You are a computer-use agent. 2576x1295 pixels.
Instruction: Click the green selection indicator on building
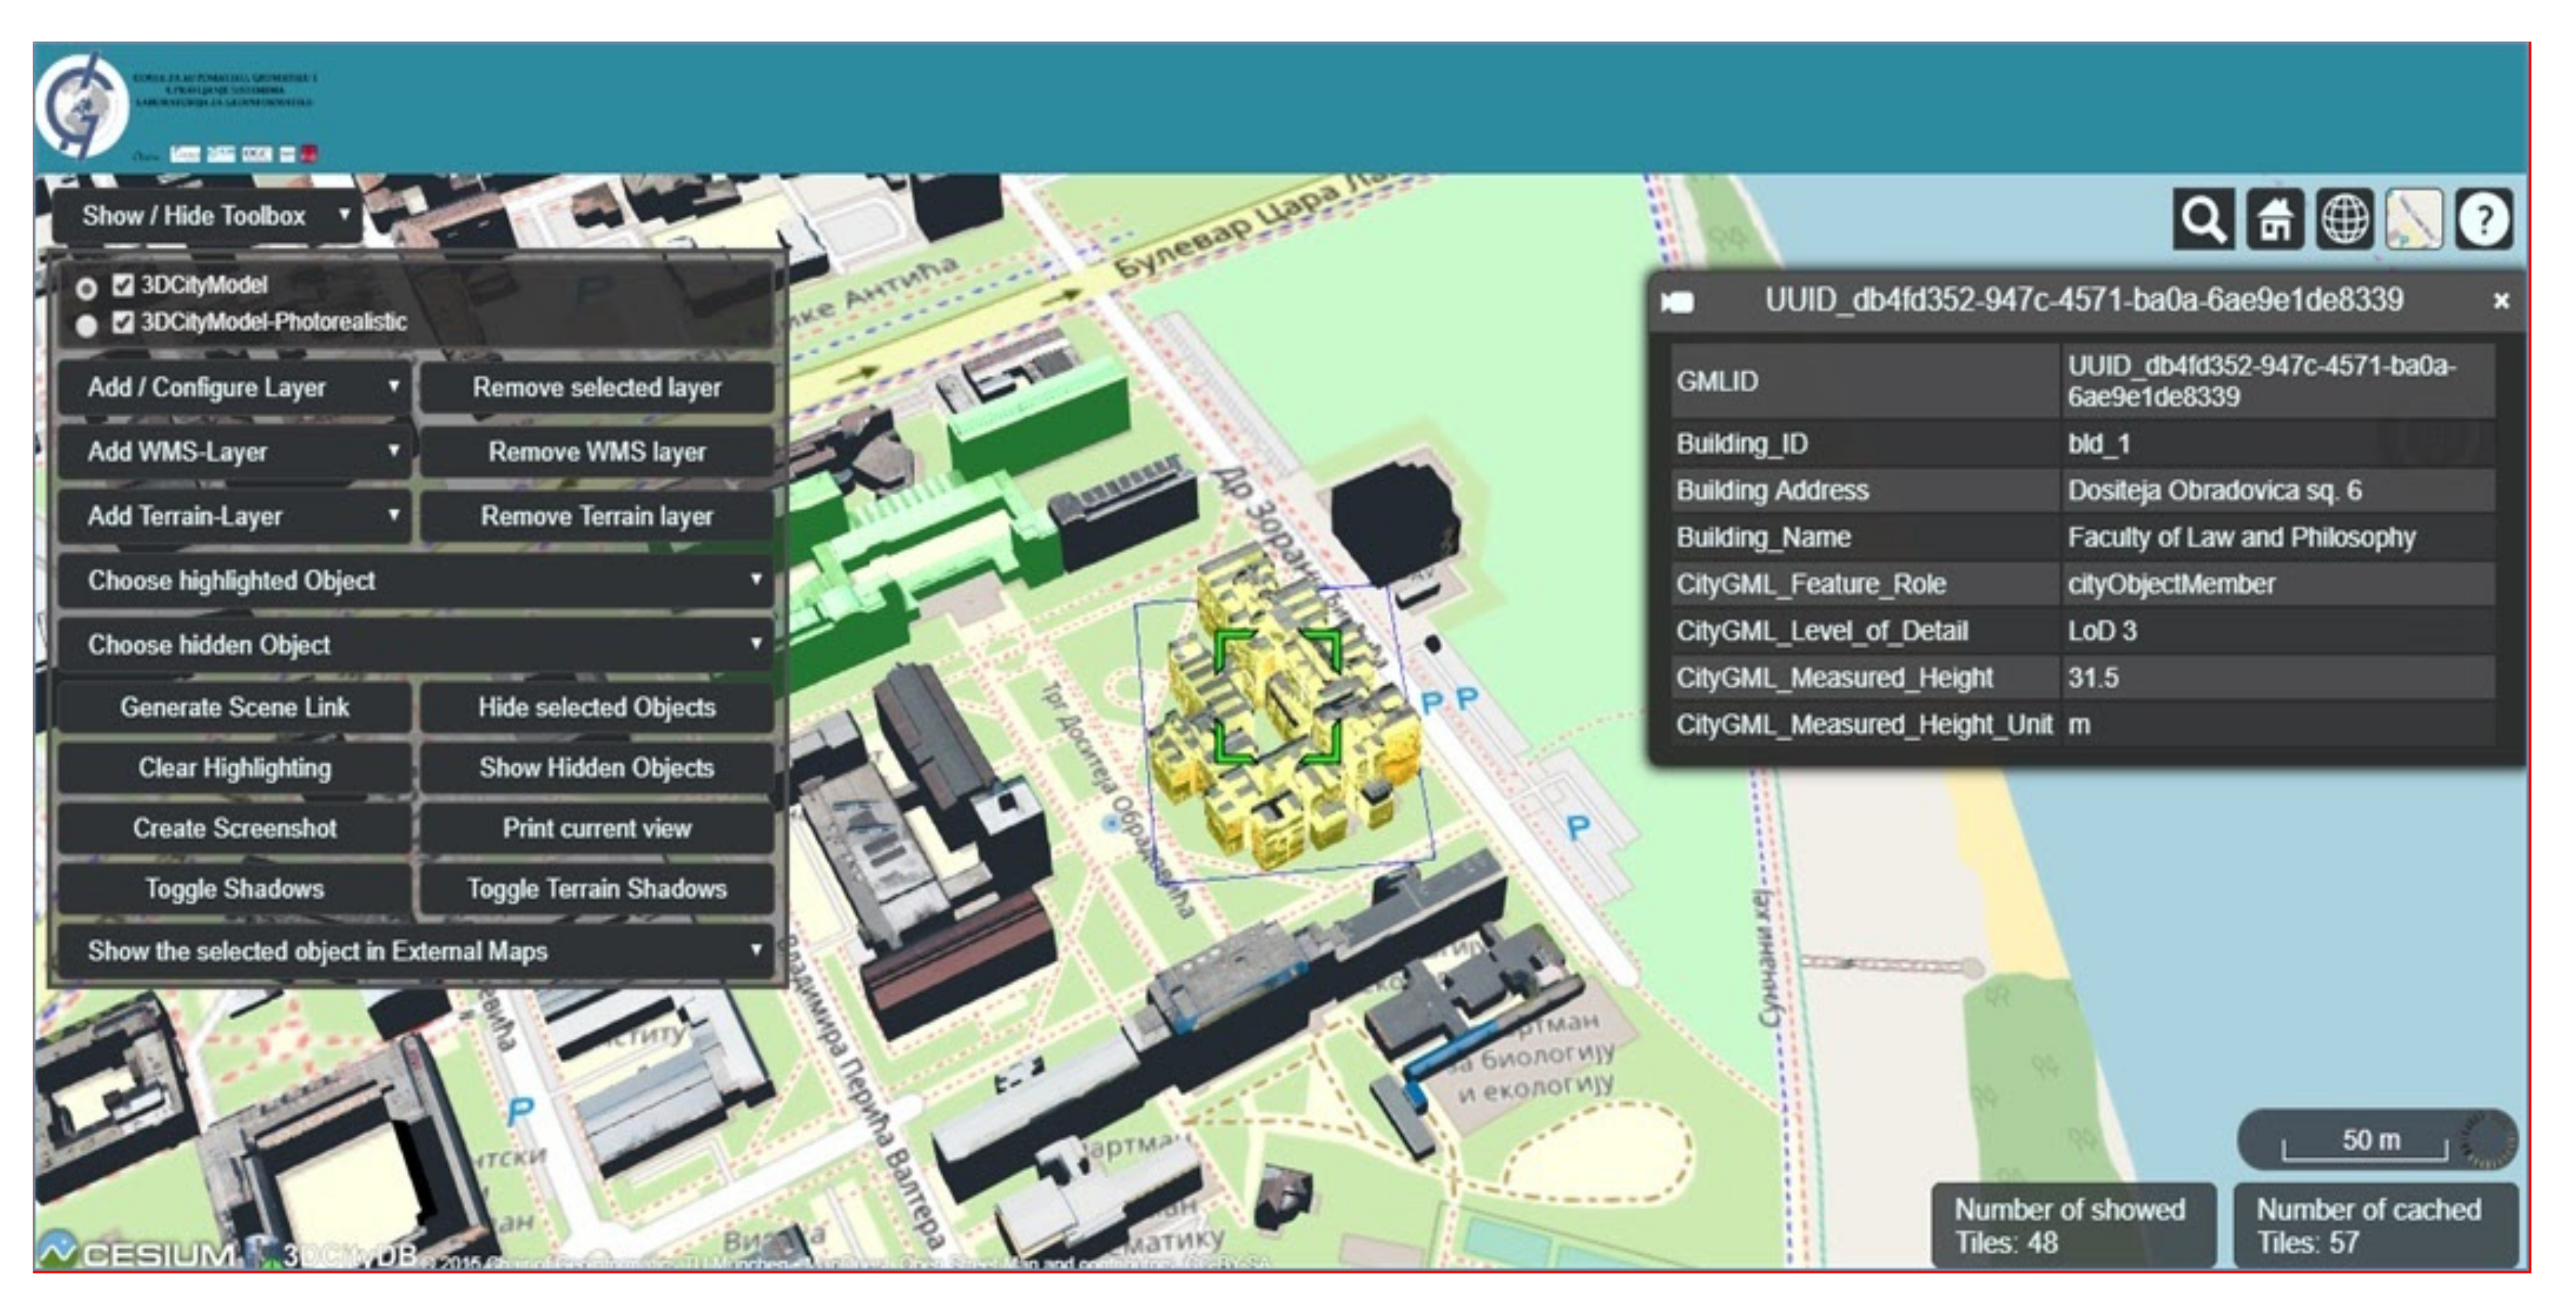[1277, 696]
